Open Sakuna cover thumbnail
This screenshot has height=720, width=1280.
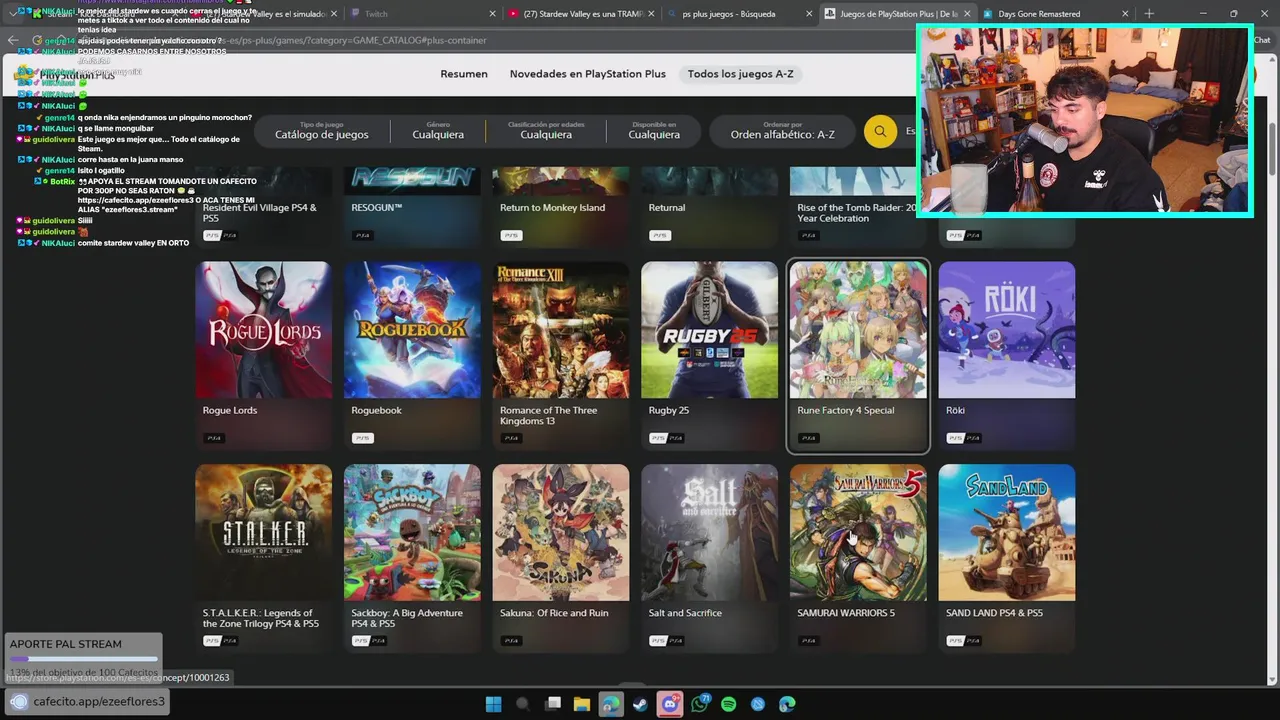pos(561,532)
